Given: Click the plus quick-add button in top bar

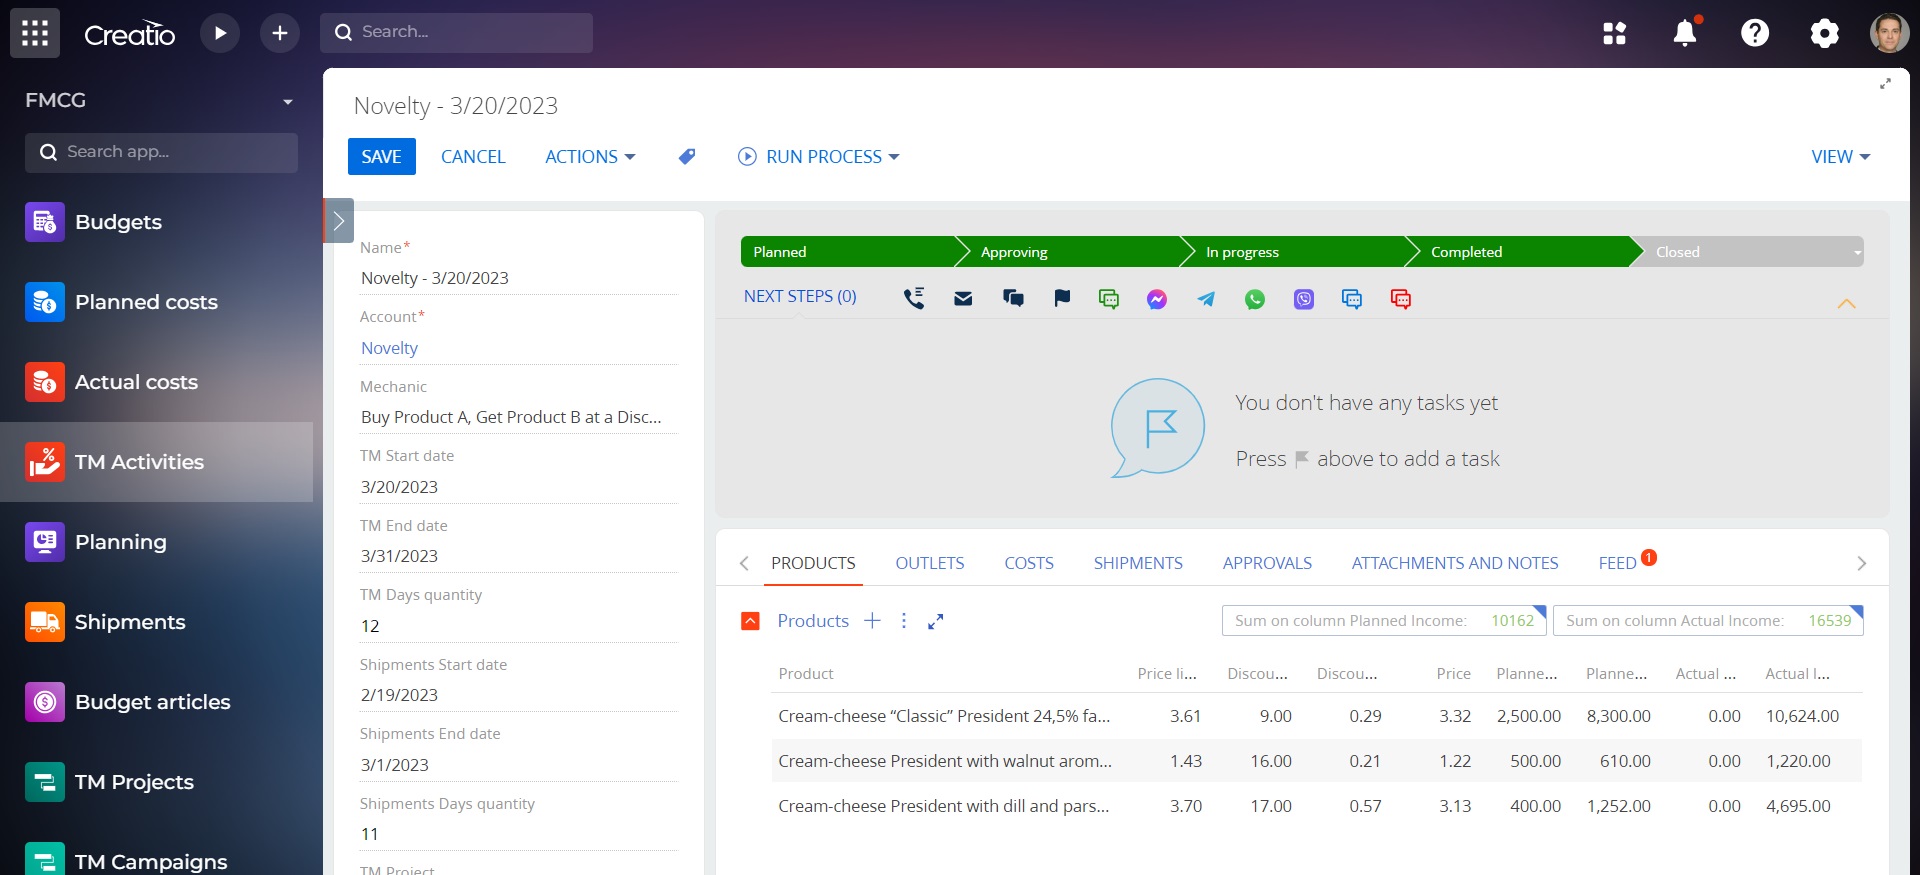Looking at the screenshot, I should tap(280, 33).
